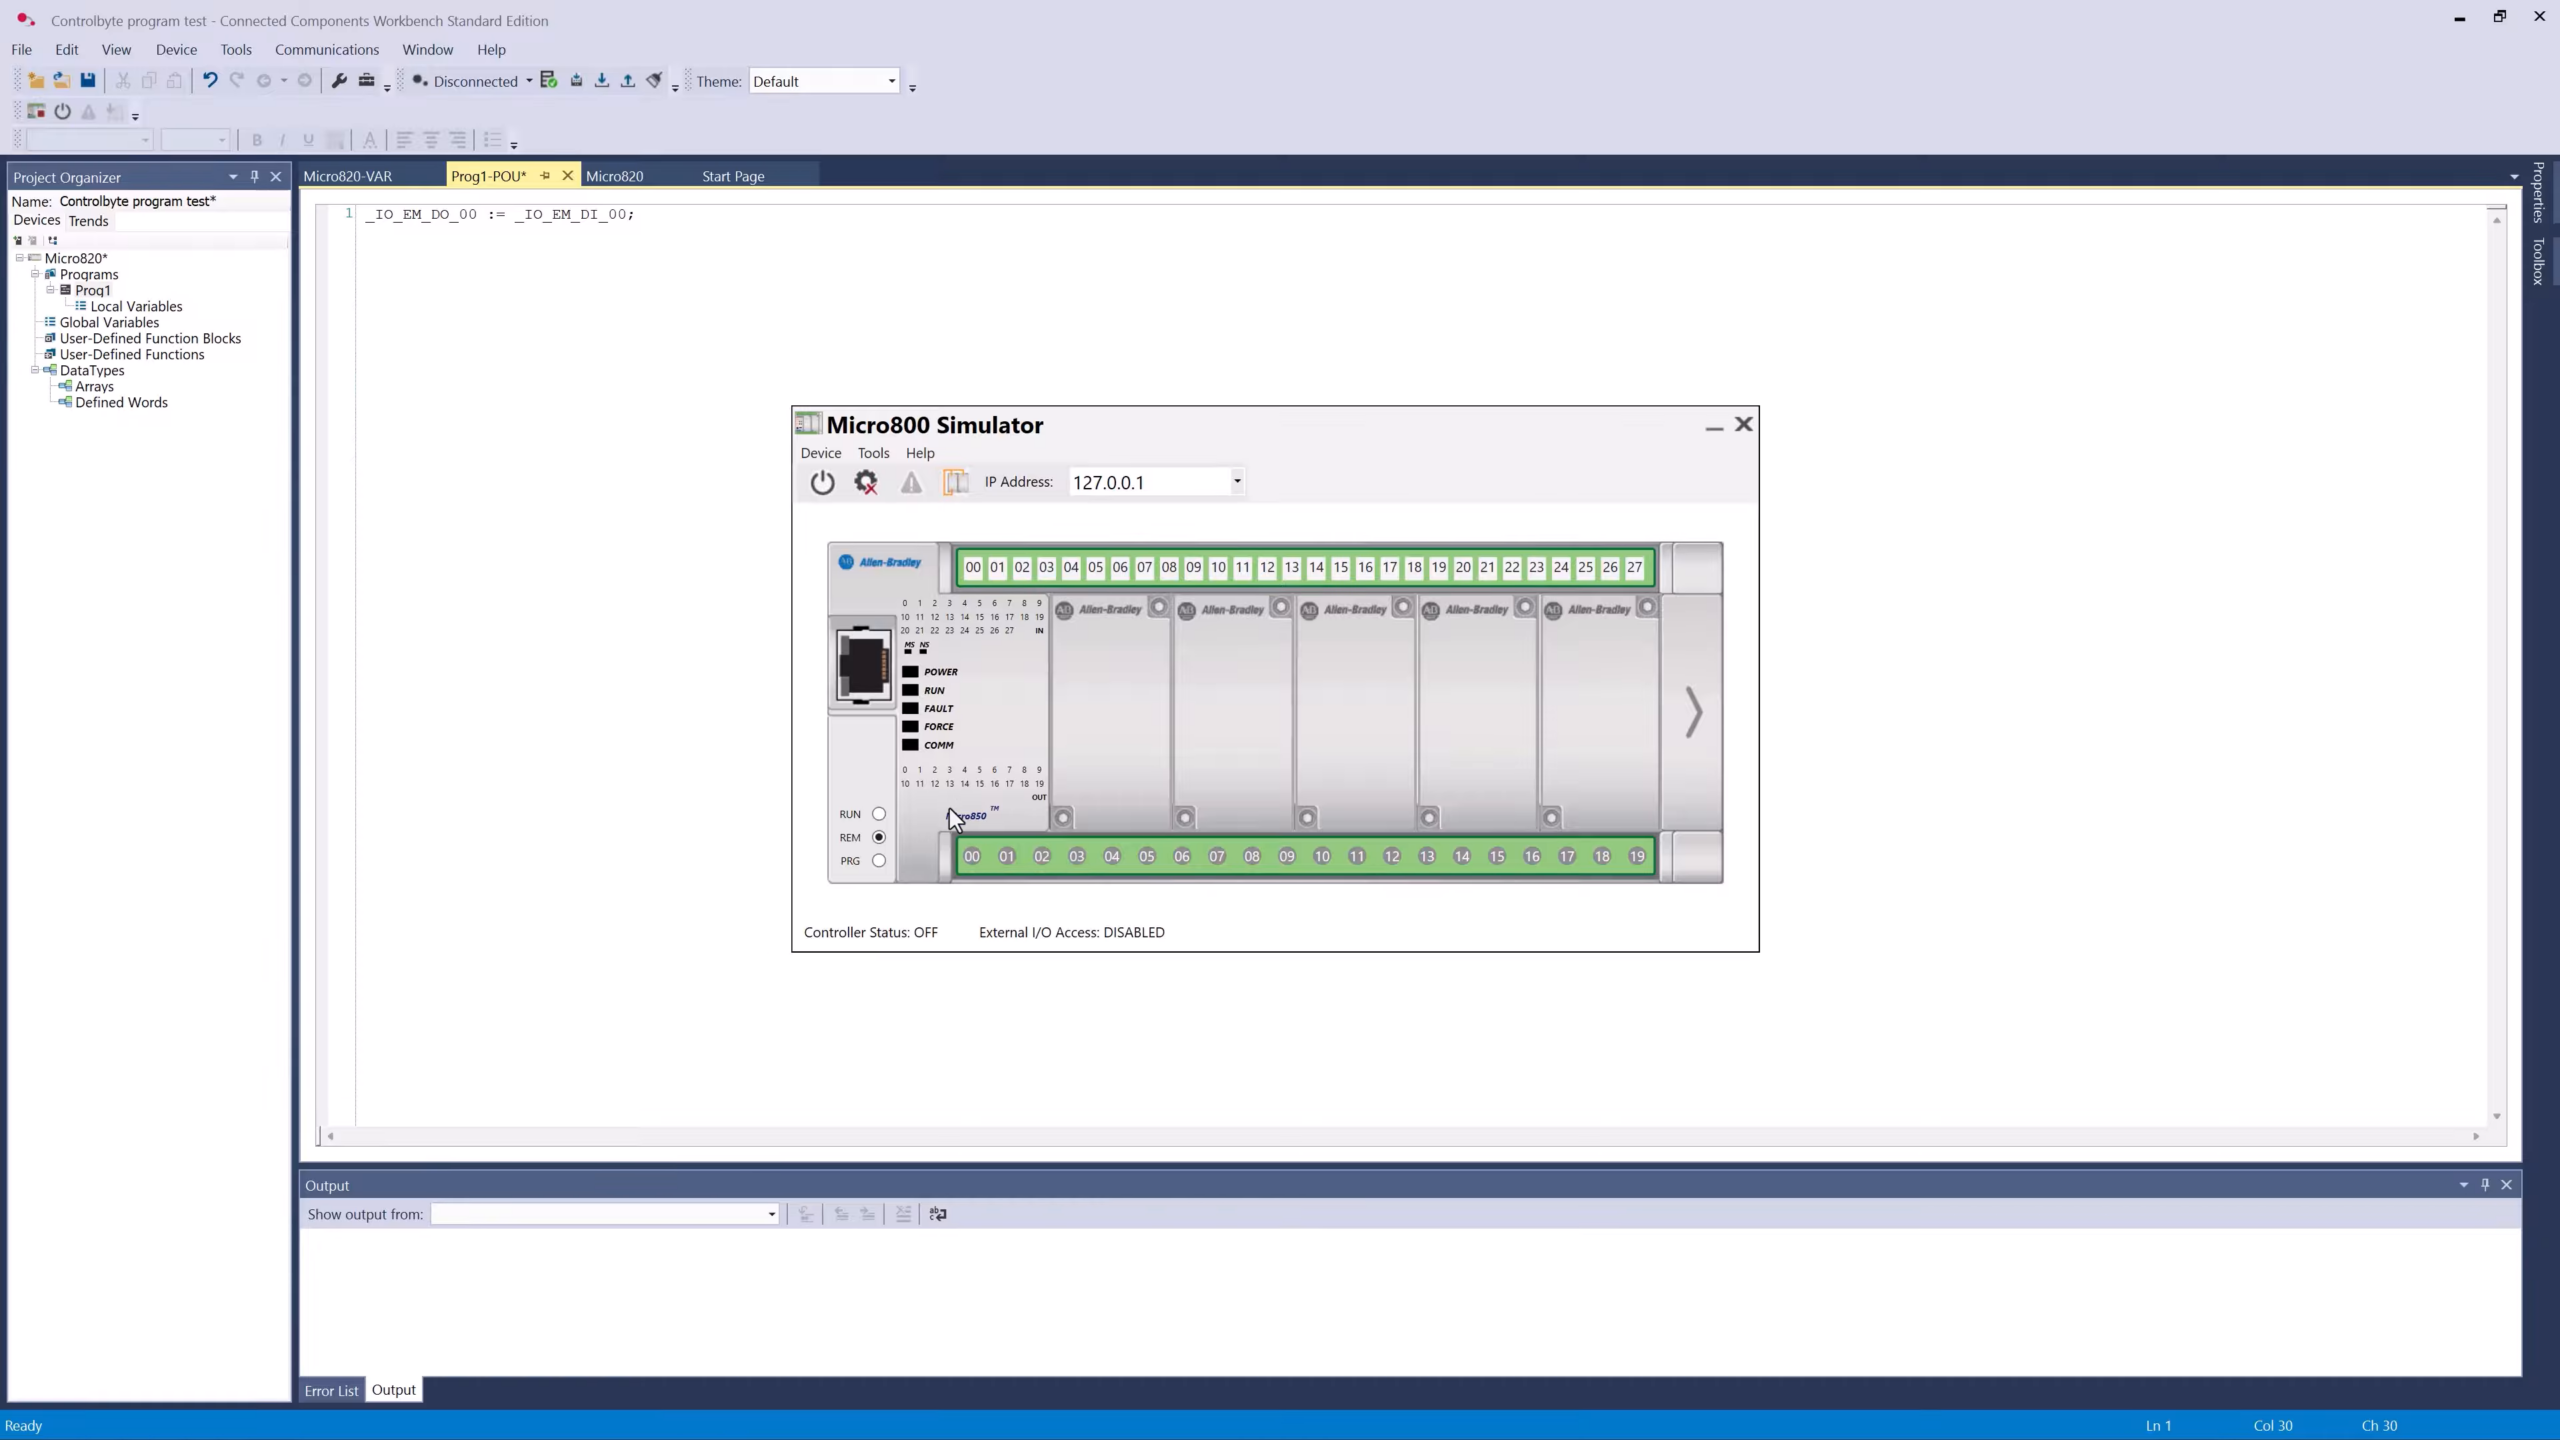Click next-module chevron on simulator right side
The width and height of the screenshot is (2560, 1440).
[1693, 712]
